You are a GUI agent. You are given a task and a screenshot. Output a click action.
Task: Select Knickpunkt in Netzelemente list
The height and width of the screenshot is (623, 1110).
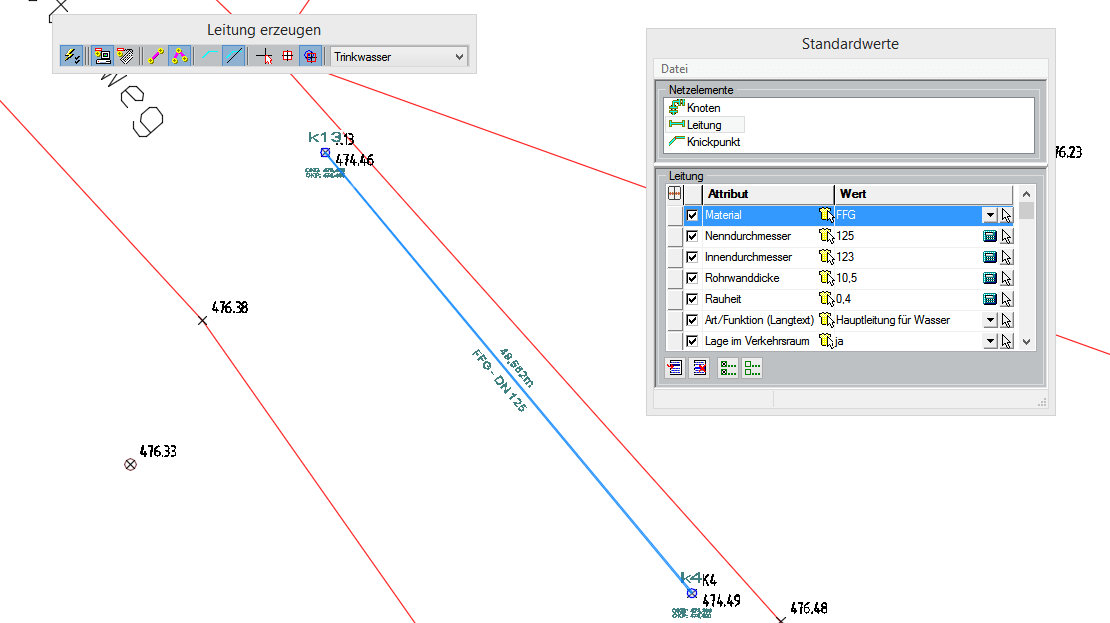click(x=712, y=142)
